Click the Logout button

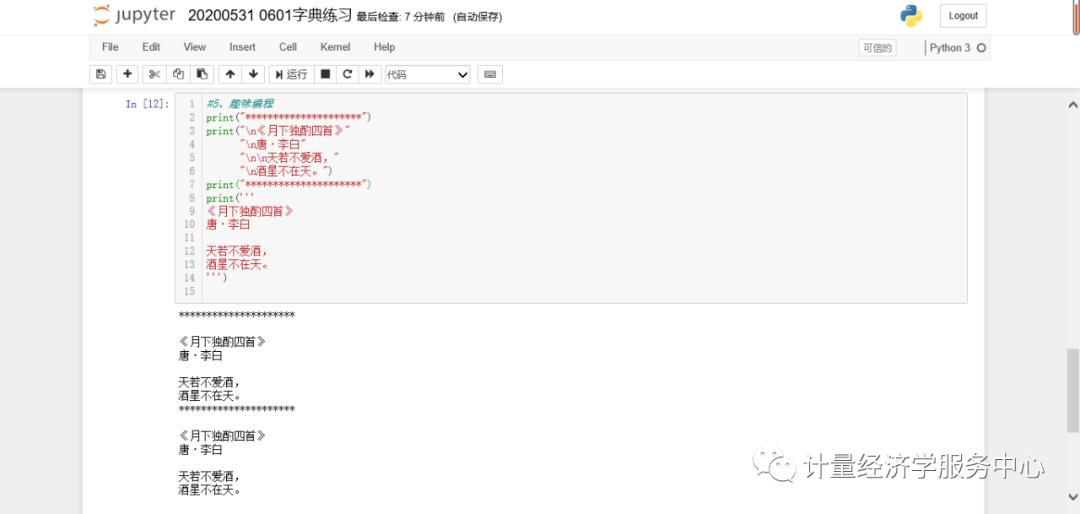point(963,16)
